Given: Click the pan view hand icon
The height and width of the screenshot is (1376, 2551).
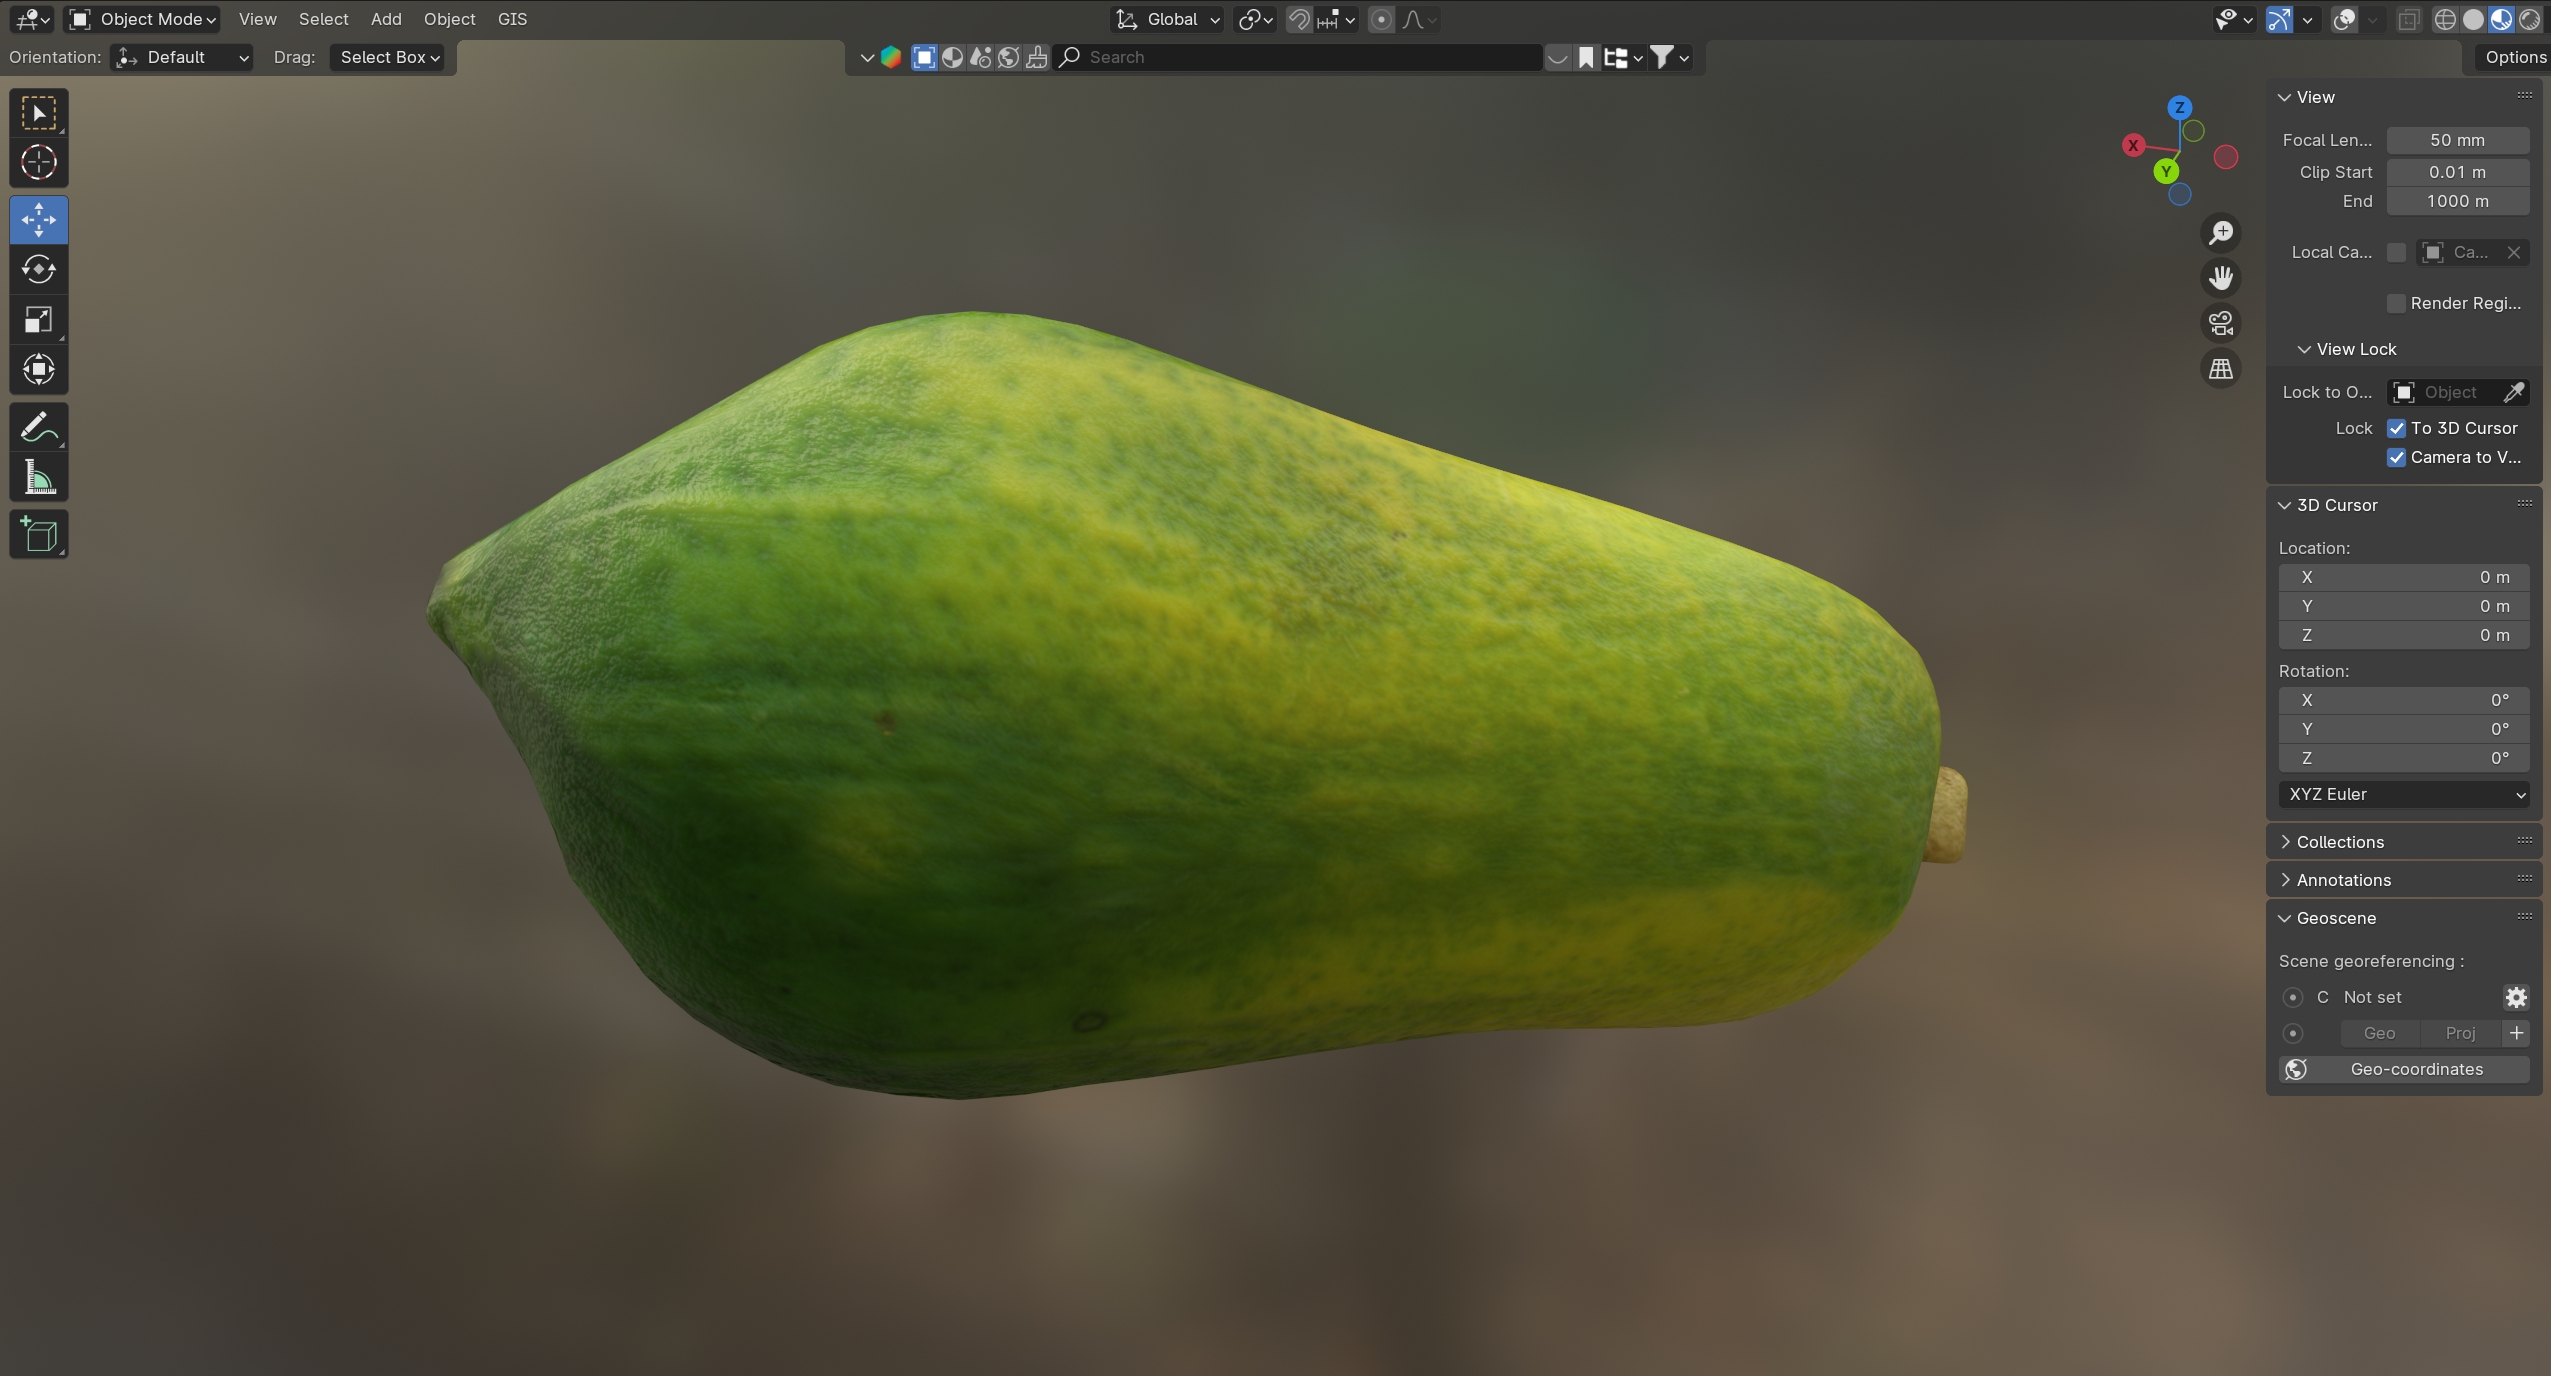Looking at the screenshot, I should point(2221,278).
